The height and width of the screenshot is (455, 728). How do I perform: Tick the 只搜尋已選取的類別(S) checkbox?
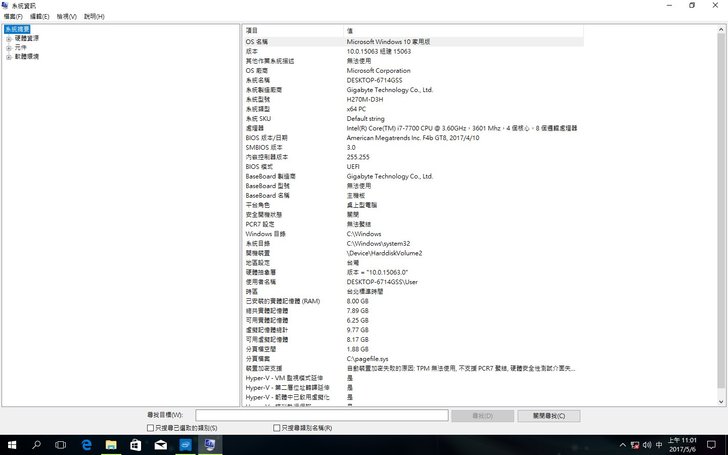(x=150, y=428)
